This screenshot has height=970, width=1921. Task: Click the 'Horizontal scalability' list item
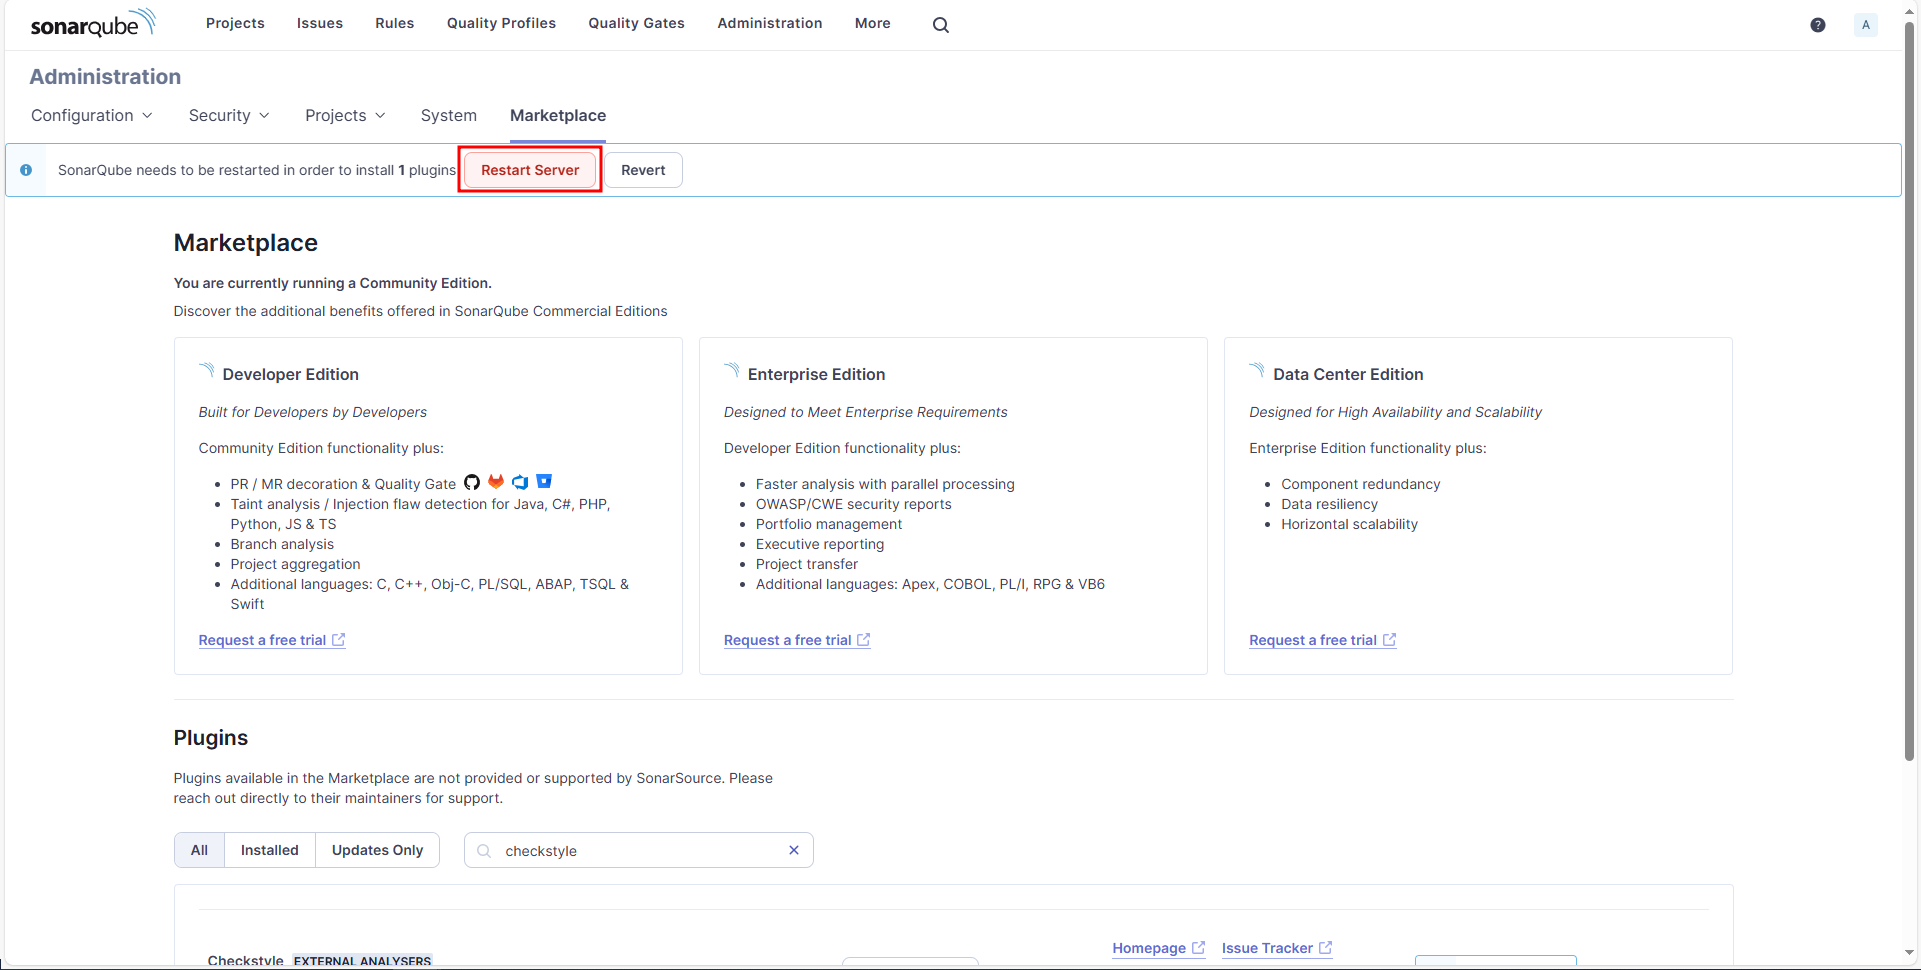click(1349, 524)
